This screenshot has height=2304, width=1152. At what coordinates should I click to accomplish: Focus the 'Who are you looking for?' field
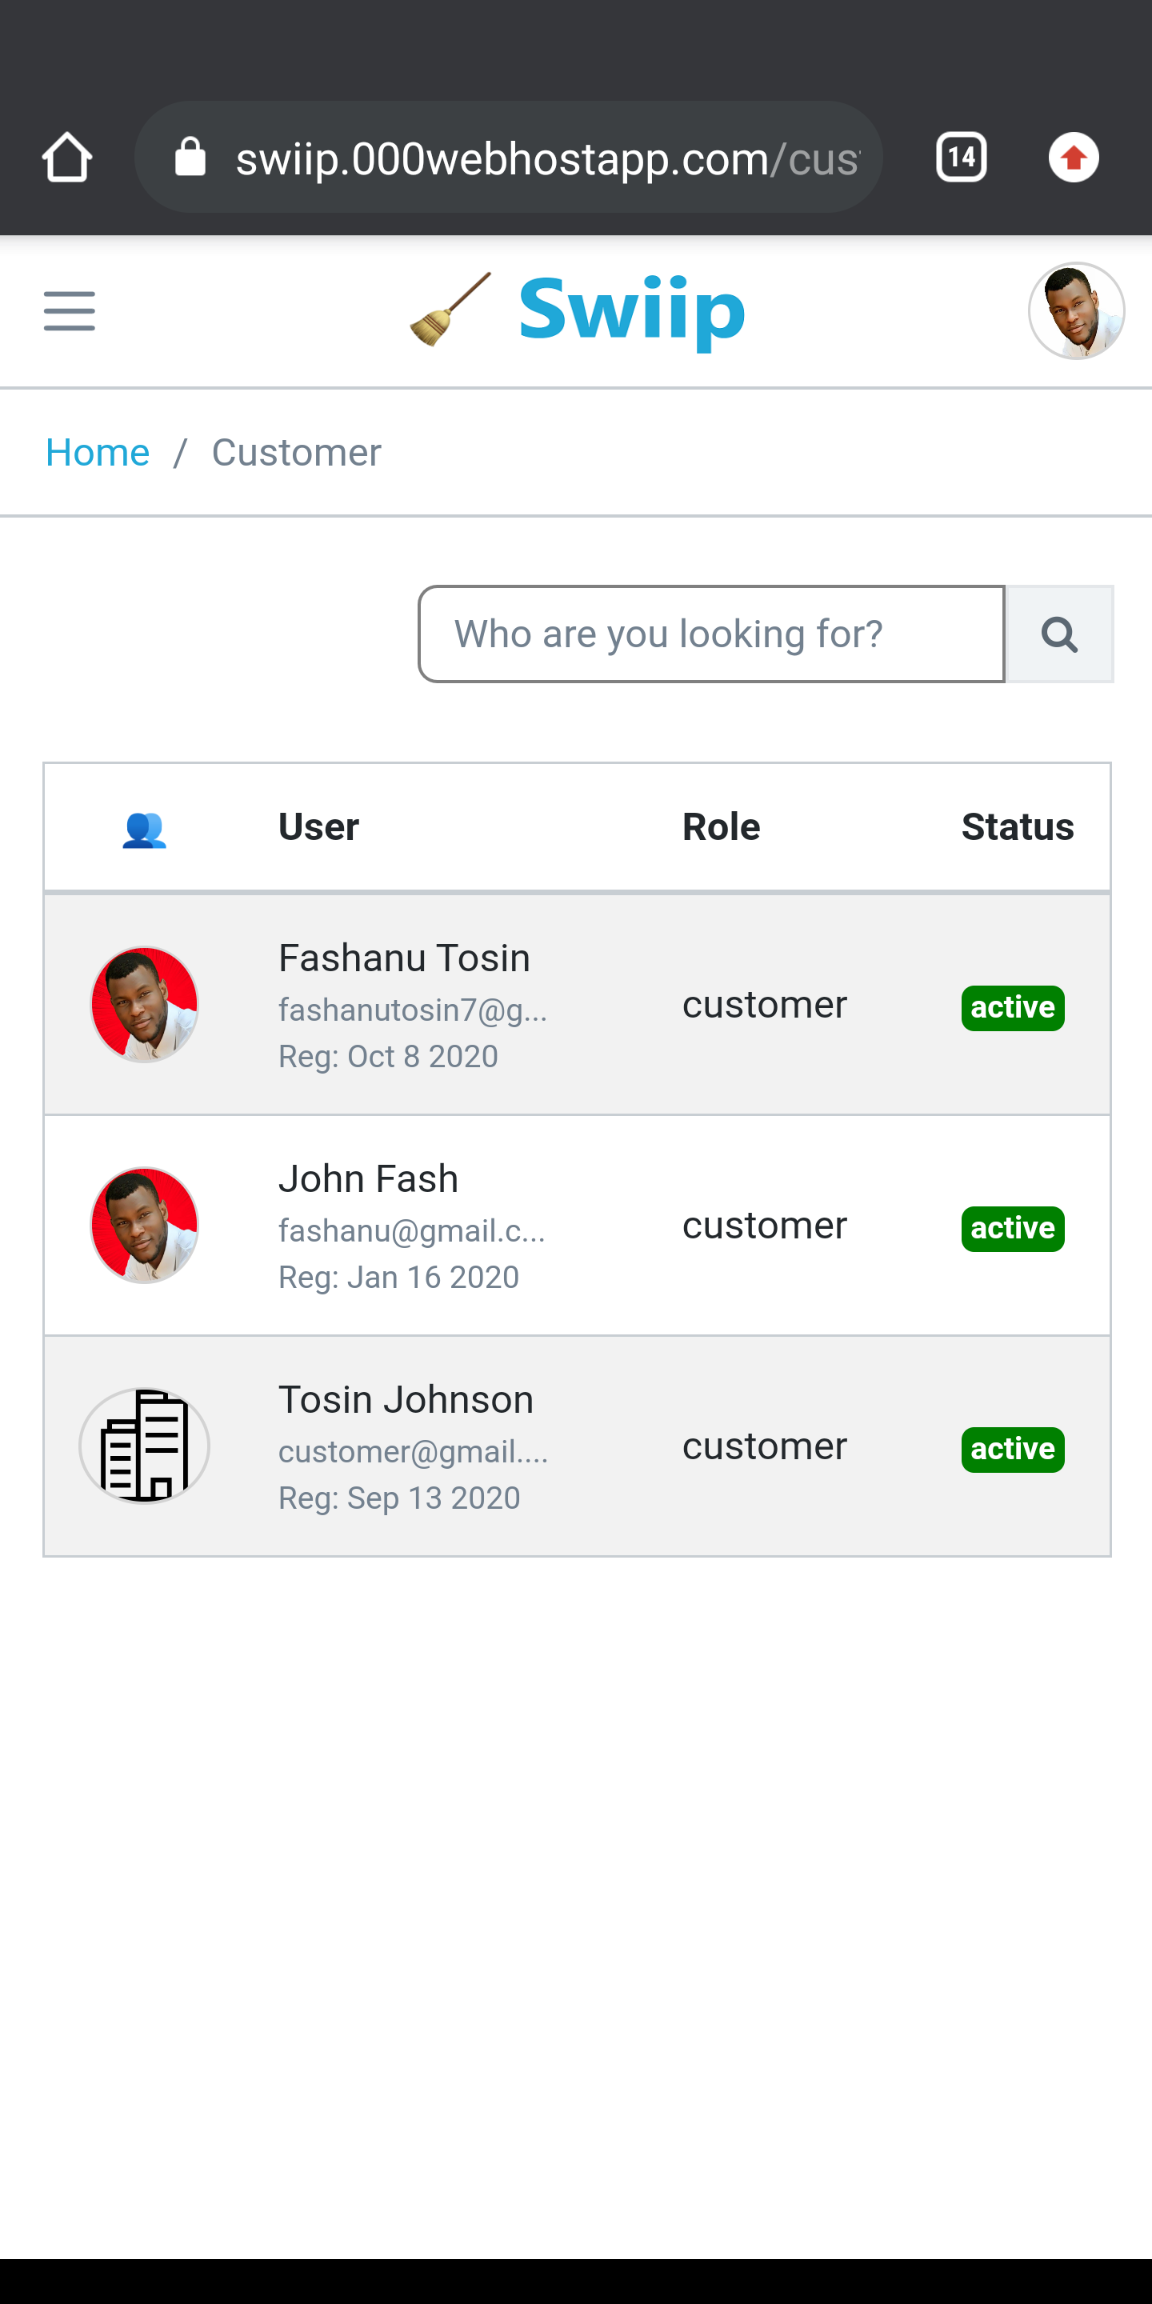(711, 634)
